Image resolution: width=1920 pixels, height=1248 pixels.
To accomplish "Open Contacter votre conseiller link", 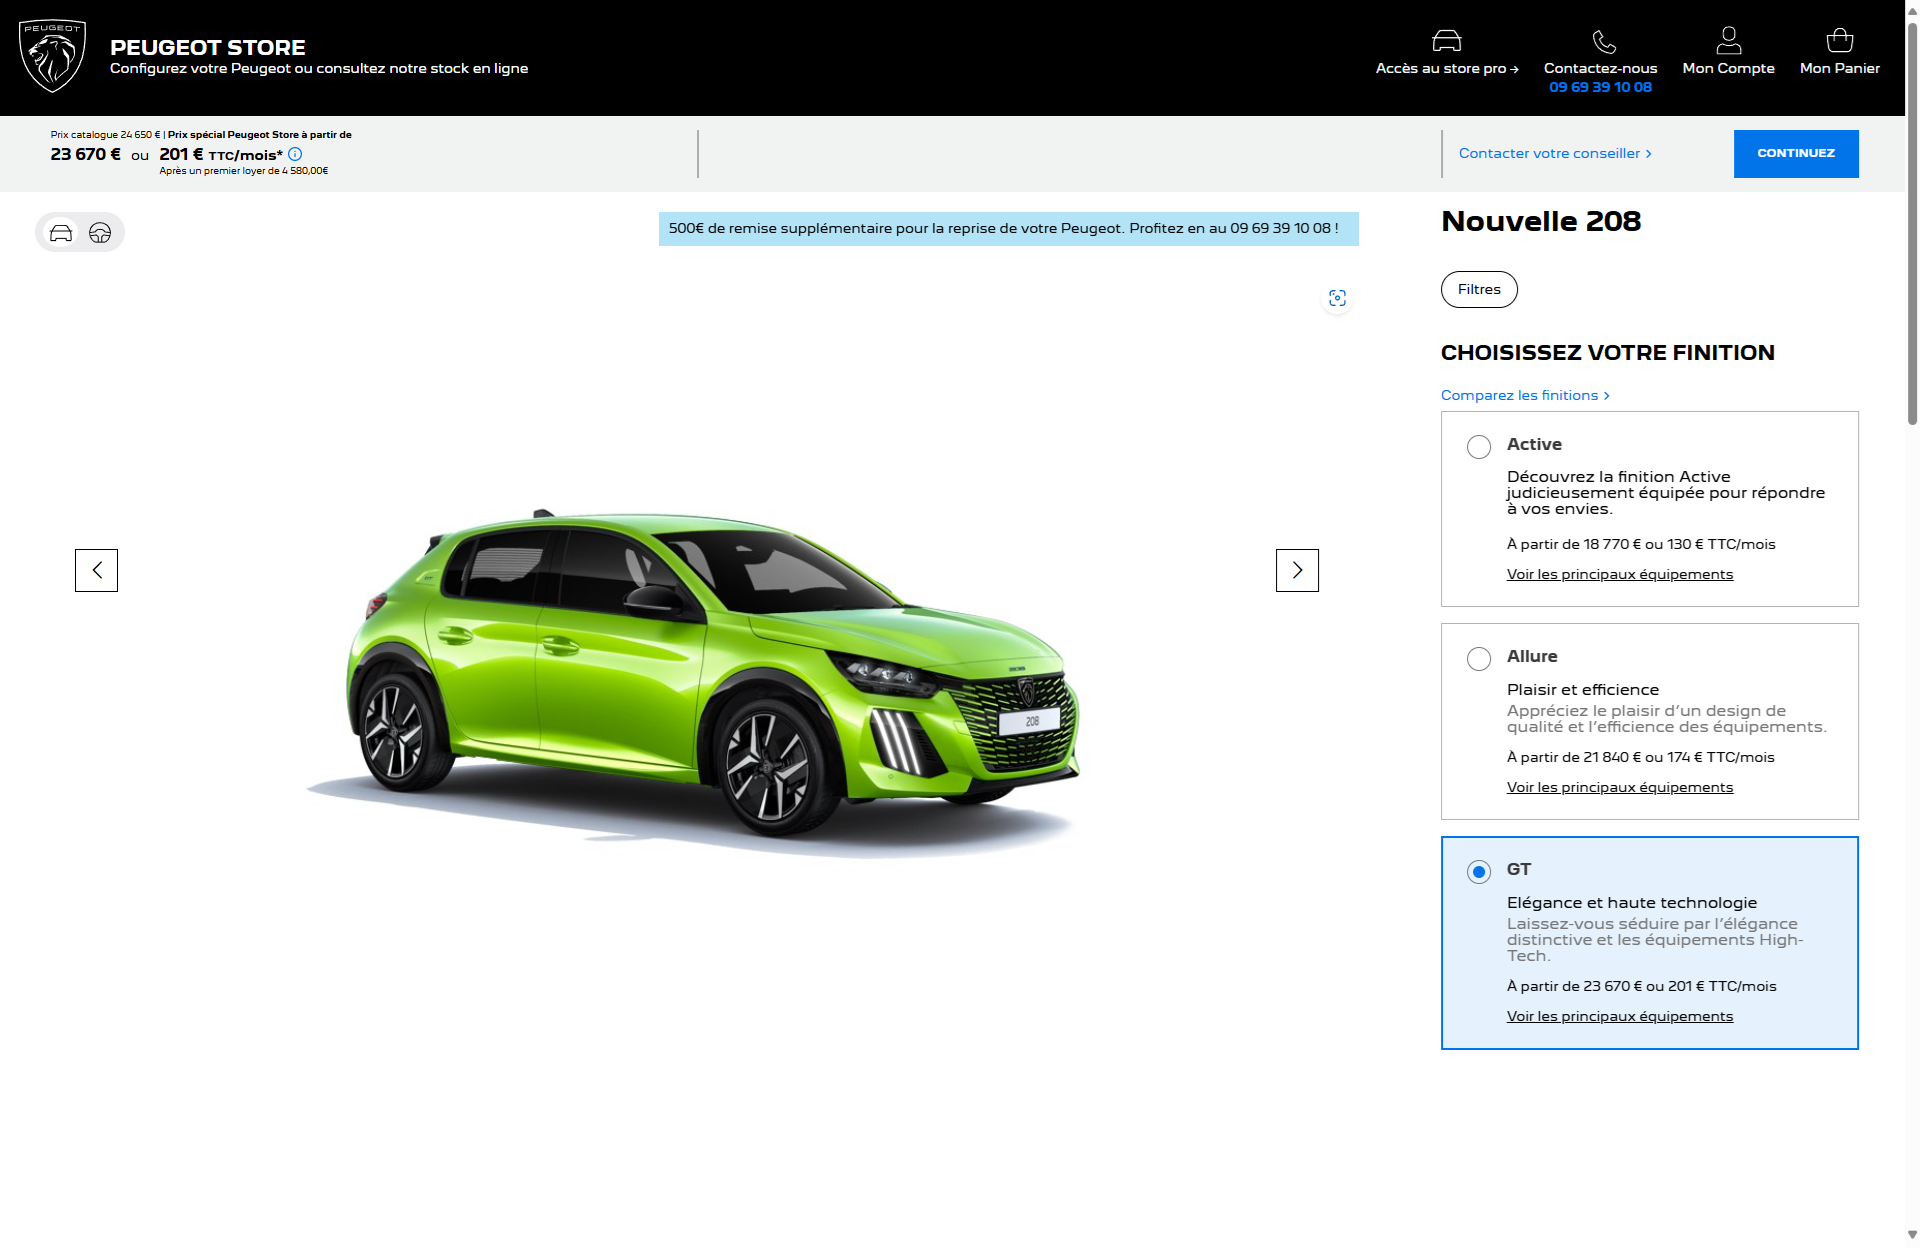I will pyautogui.click(x=1554, y=153).
